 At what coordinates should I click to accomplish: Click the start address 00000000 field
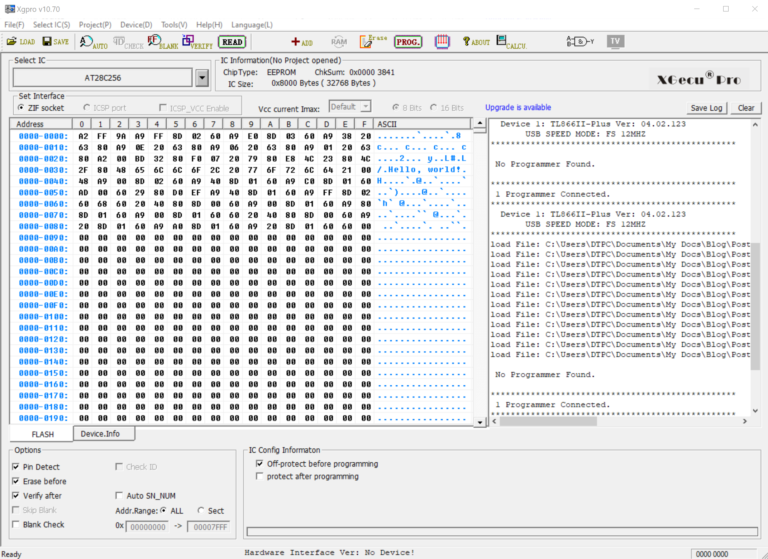147,527
